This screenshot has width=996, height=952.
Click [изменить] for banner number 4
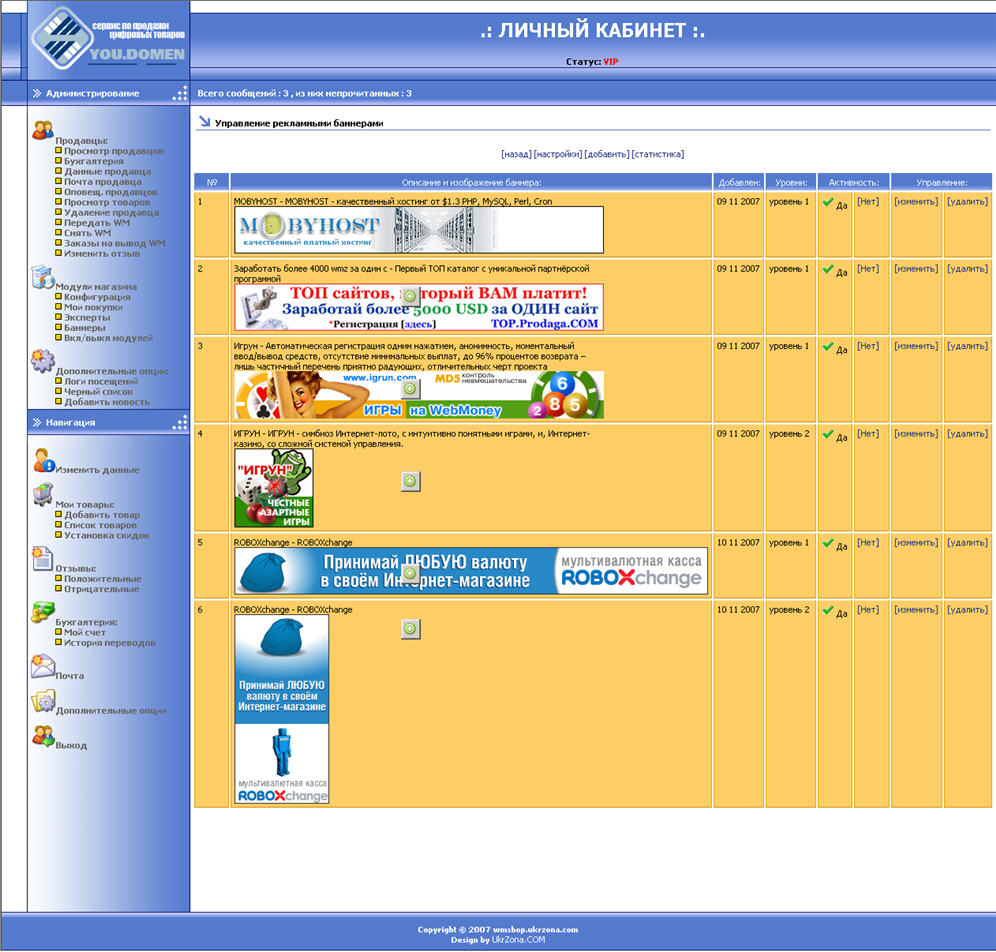coord(916,434)
